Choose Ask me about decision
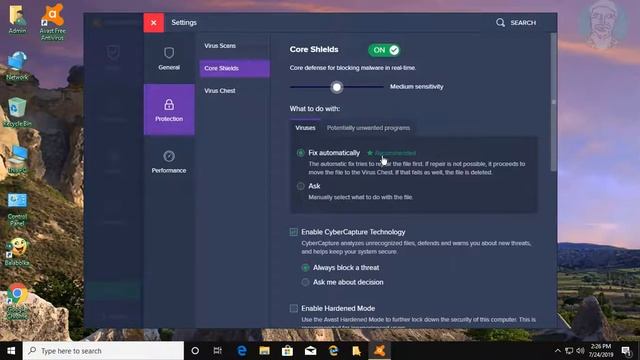The image size is (640, 360). pos(305,282)
